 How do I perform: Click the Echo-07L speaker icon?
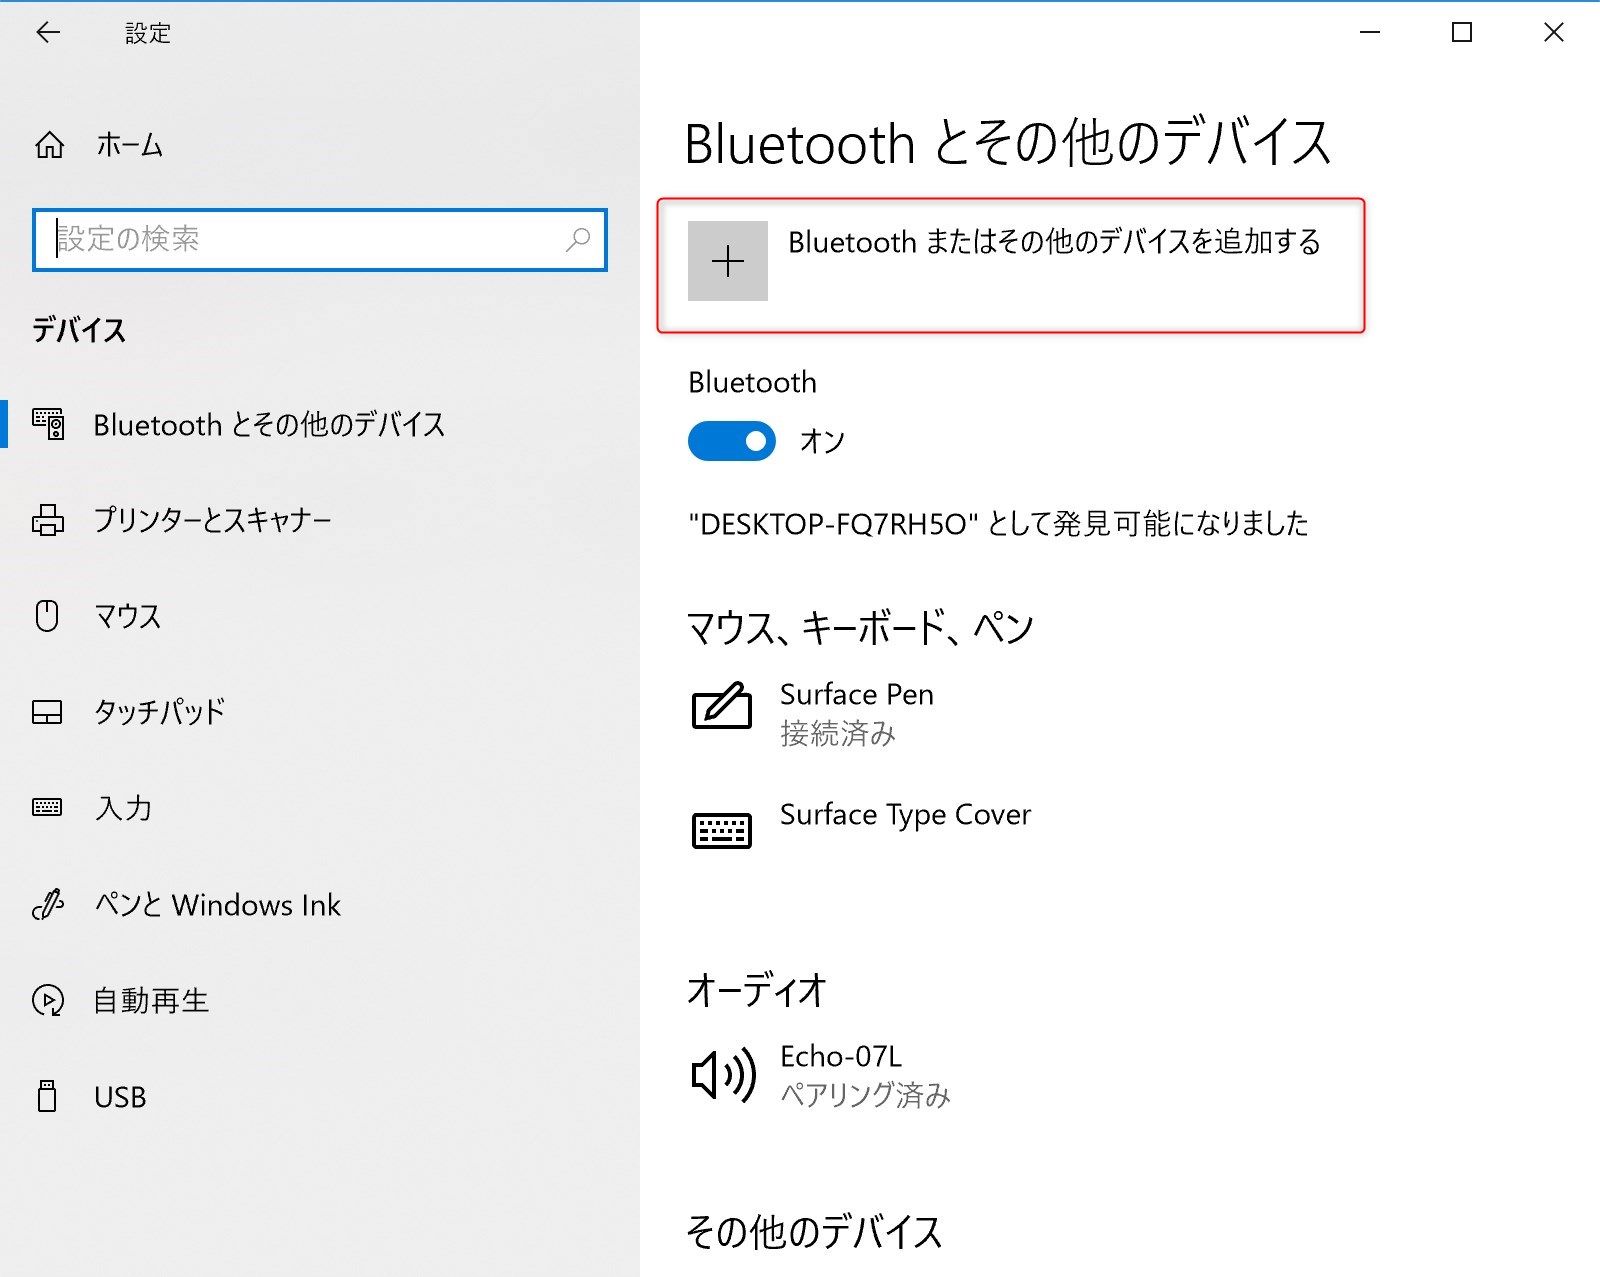[723, 1075]
